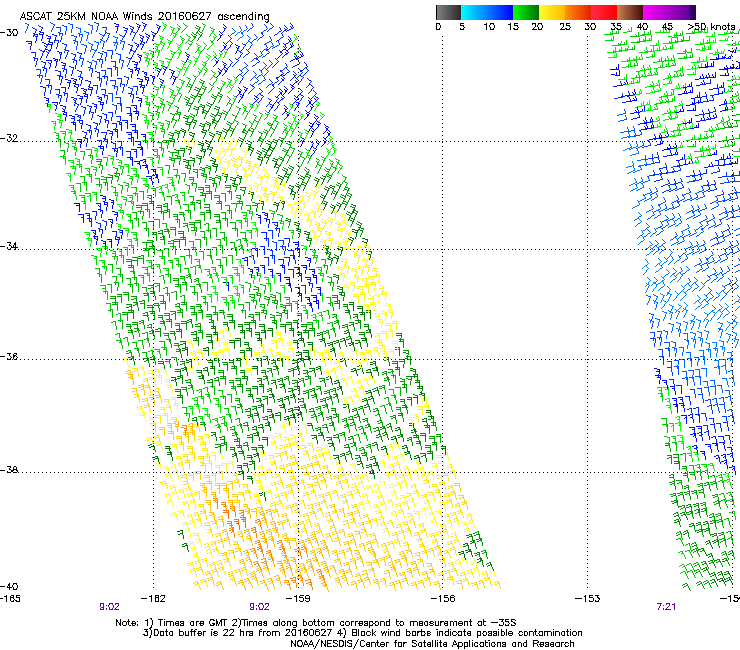Click the brown 35-40 knots legend swatch
The height and width of the screenshot is (650, 740).
pos(630,12)
